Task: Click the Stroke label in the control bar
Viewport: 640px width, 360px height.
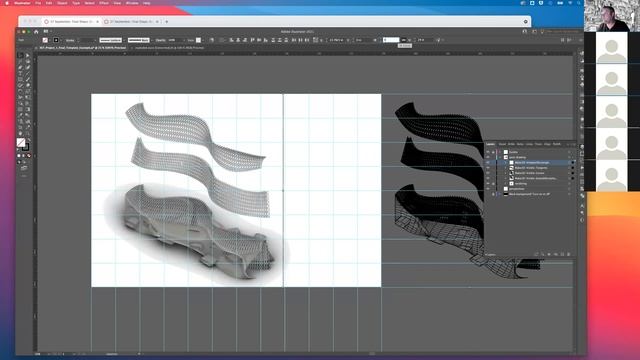Action: [x=70, y=40]
